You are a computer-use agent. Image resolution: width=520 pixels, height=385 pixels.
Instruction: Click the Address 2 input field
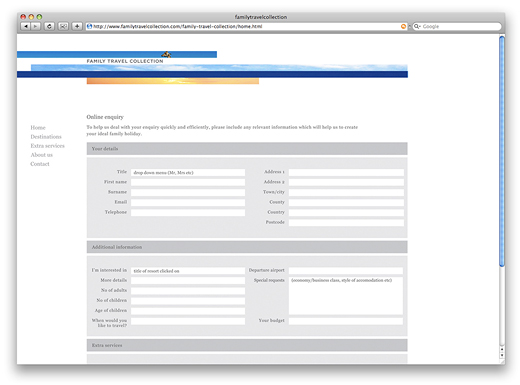tap(346, 182)
